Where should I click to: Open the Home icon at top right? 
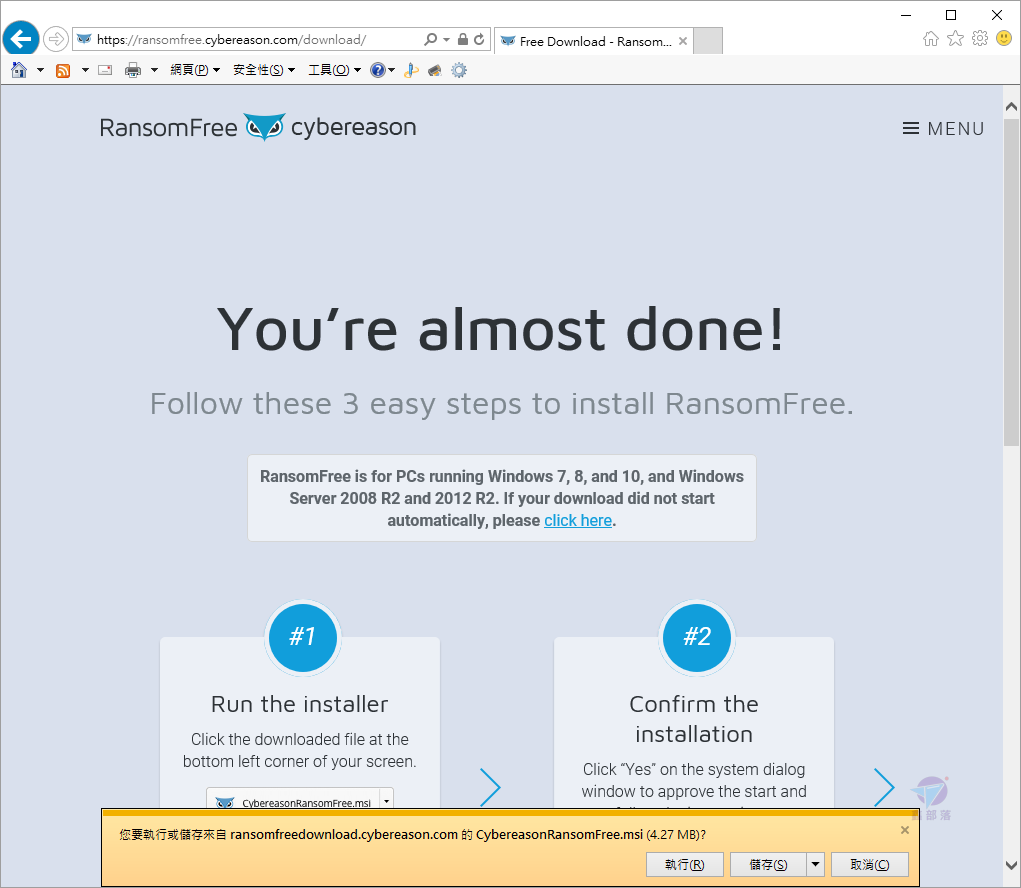click(x=931, y=38)
